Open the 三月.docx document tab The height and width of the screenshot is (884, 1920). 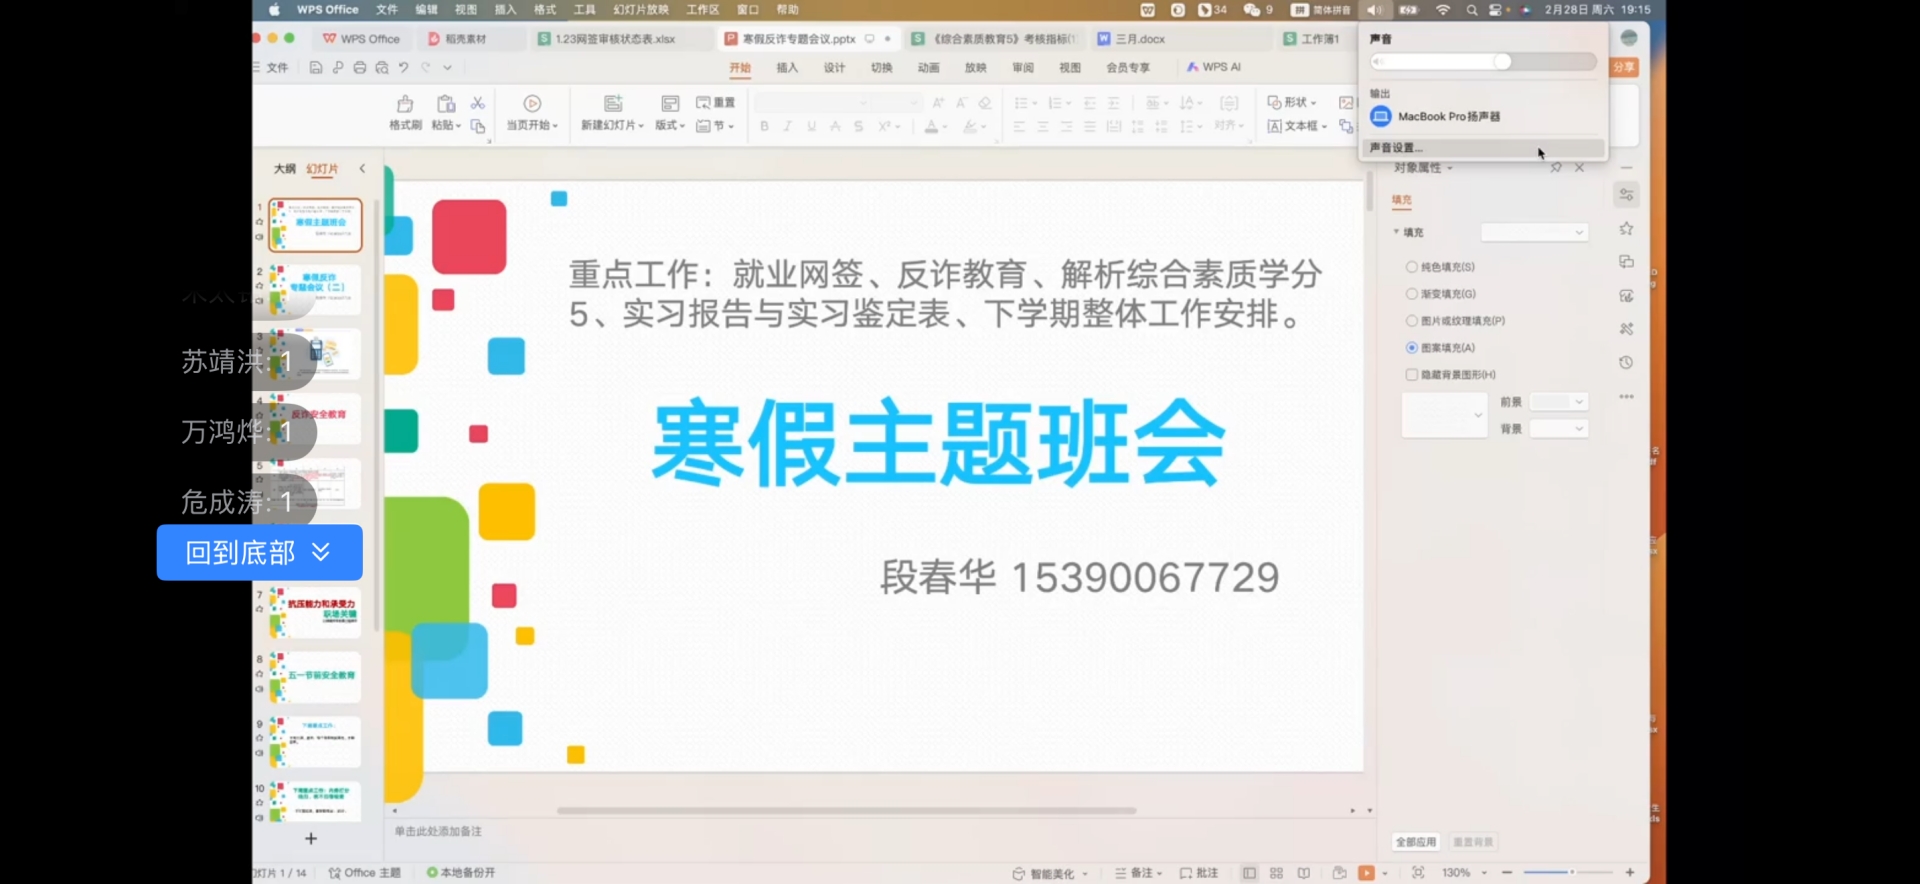pos(1140,39)
